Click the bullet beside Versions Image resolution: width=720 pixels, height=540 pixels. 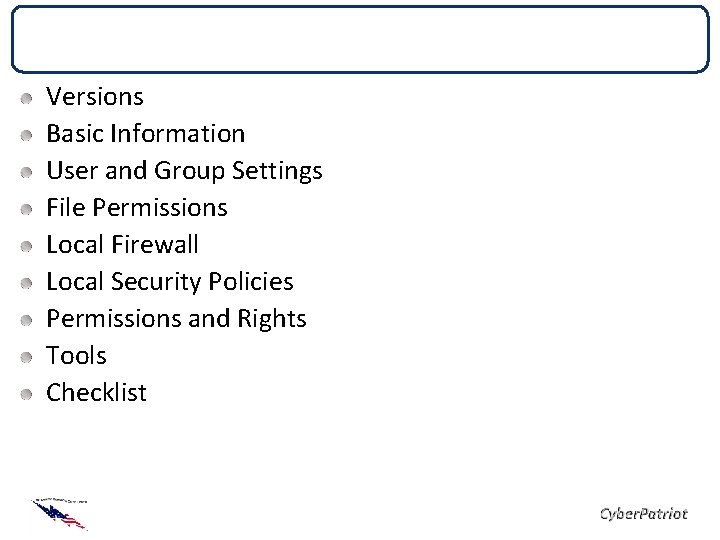[27, 99]
